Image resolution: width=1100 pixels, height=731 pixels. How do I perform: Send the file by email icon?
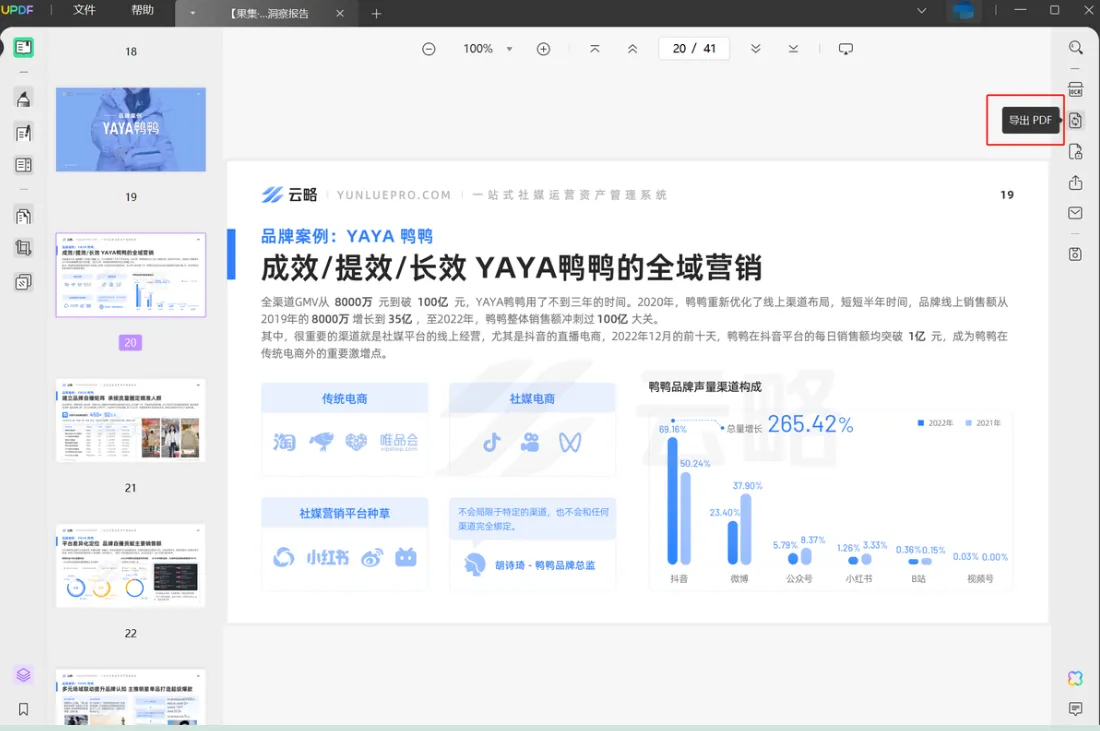tap(1075, 213)
